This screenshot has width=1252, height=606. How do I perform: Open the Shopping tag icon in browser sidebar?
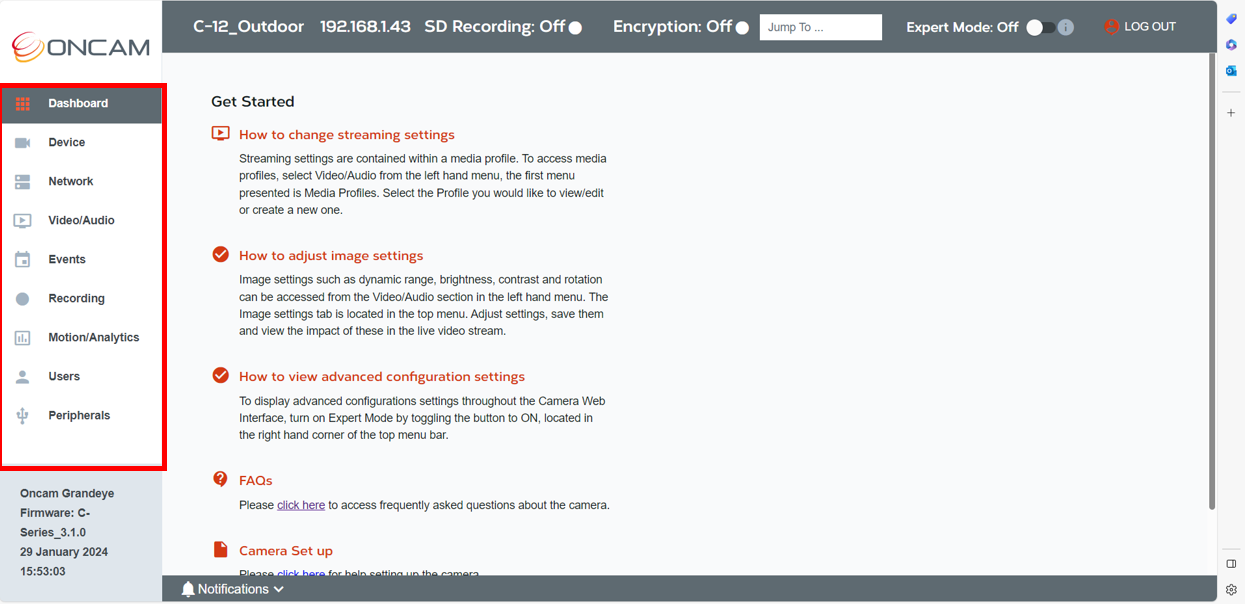[1231, 19]
